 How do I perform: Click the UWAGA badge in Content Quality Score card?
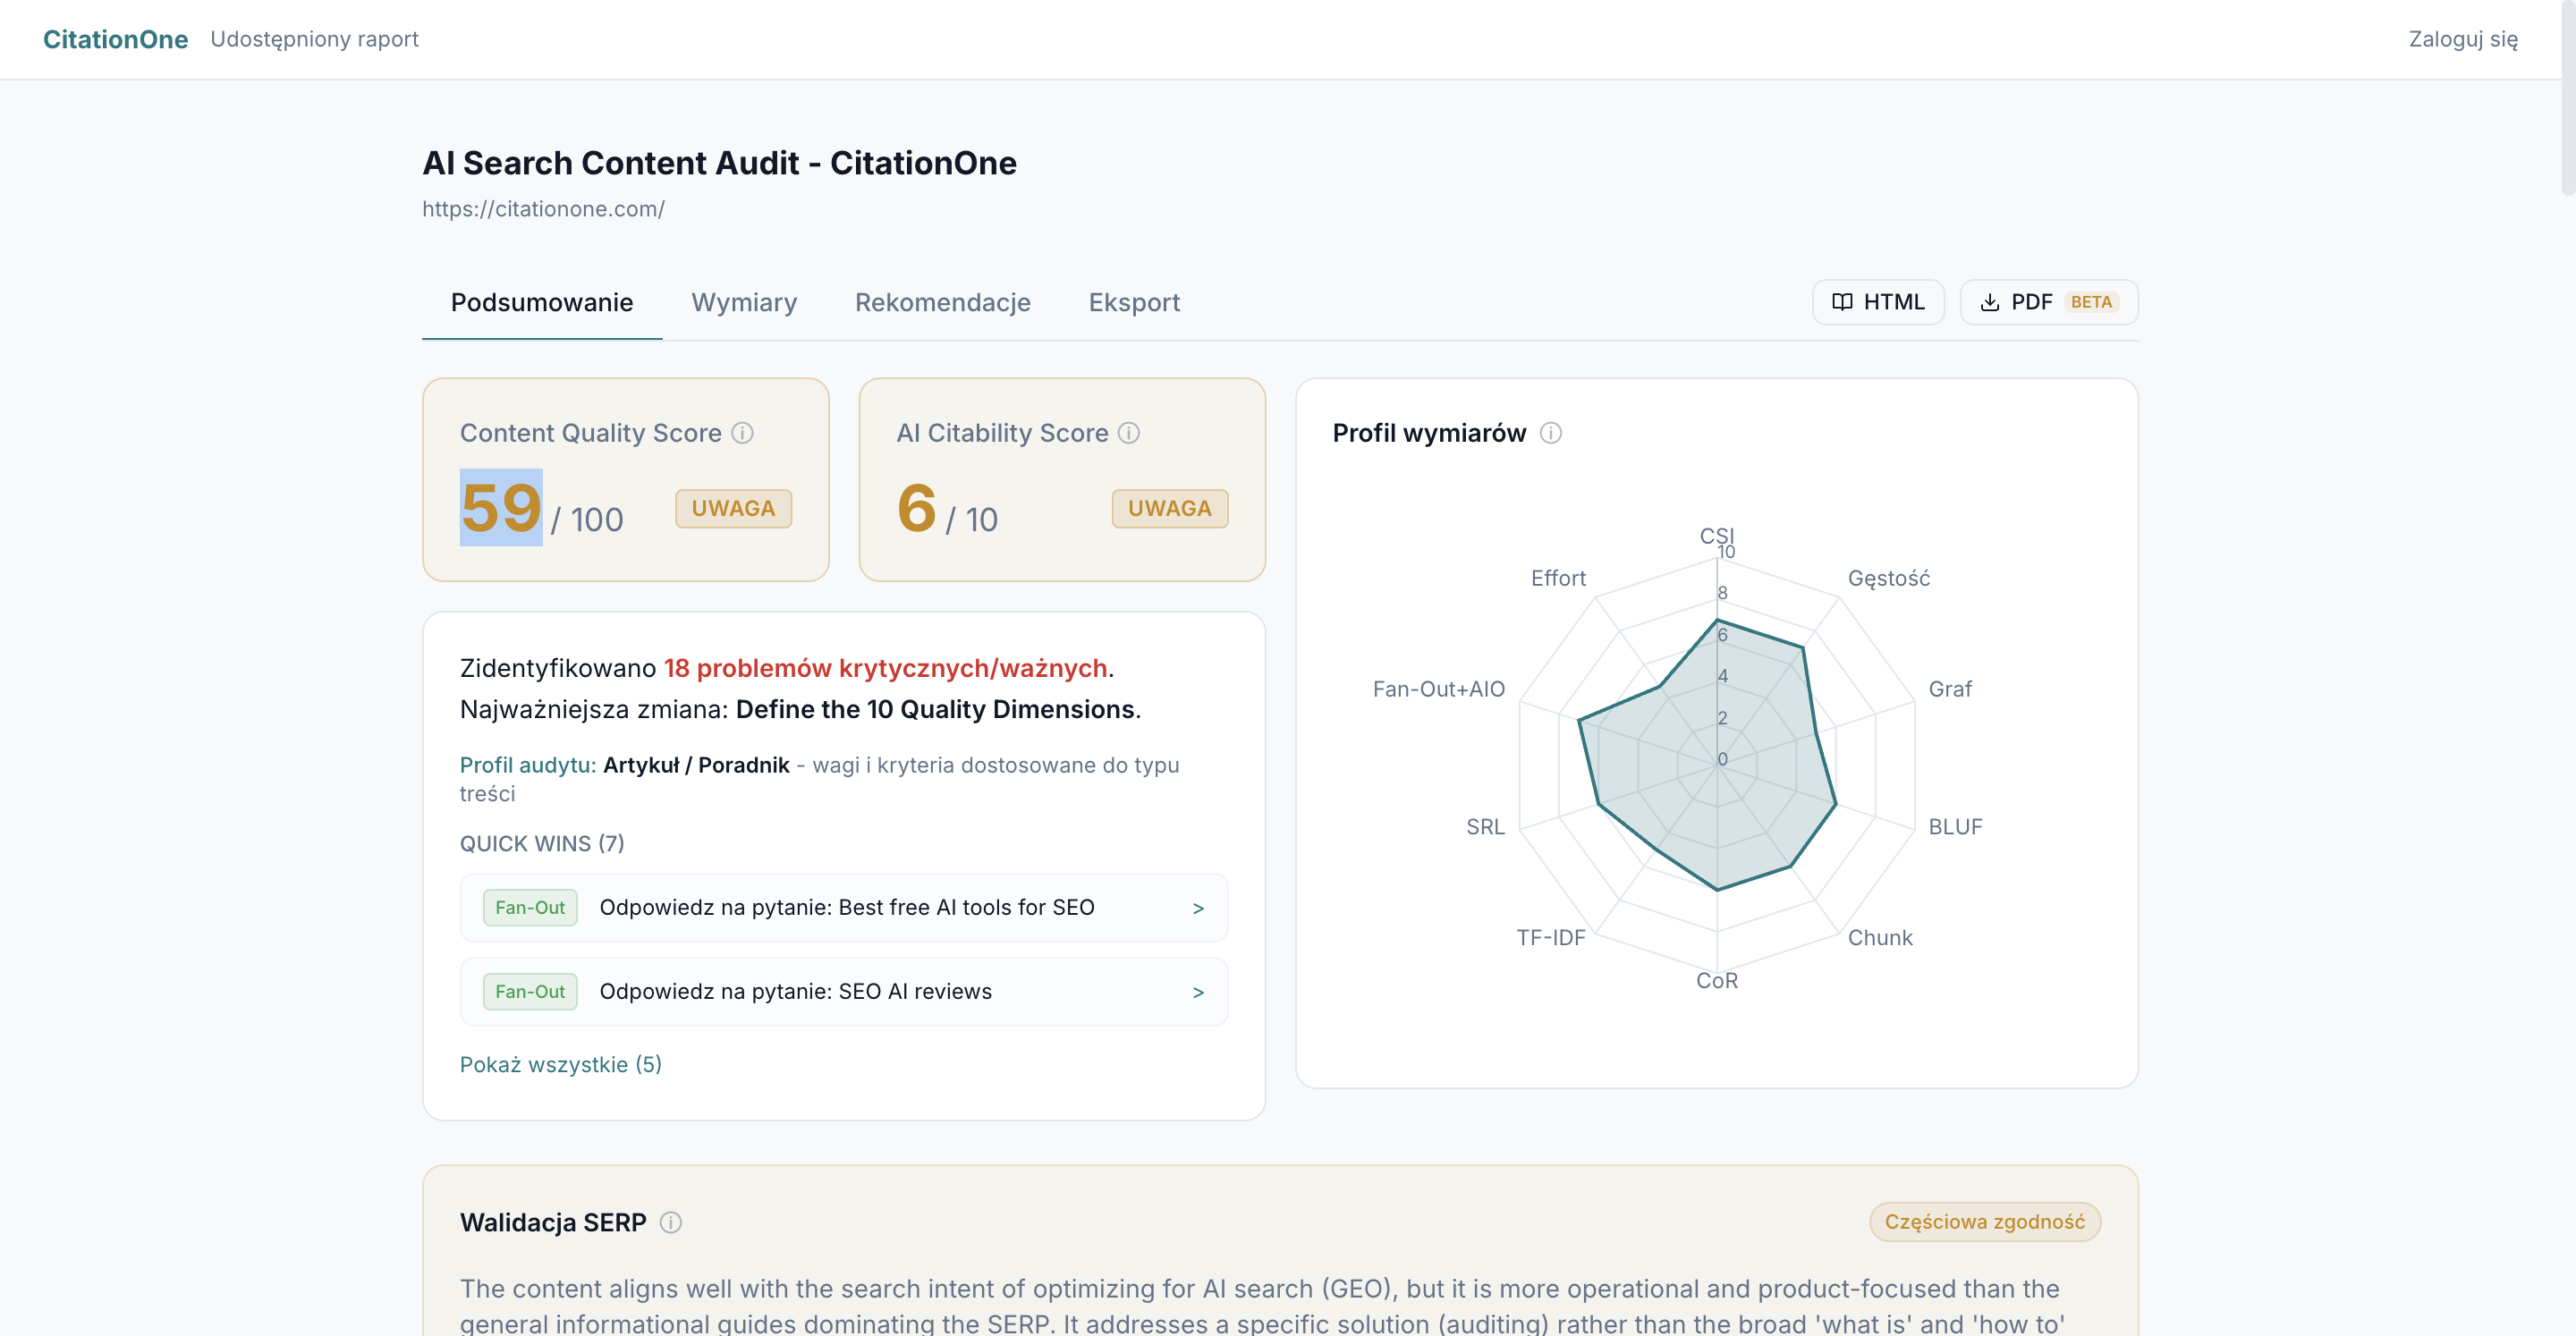[x=733, y=508]
